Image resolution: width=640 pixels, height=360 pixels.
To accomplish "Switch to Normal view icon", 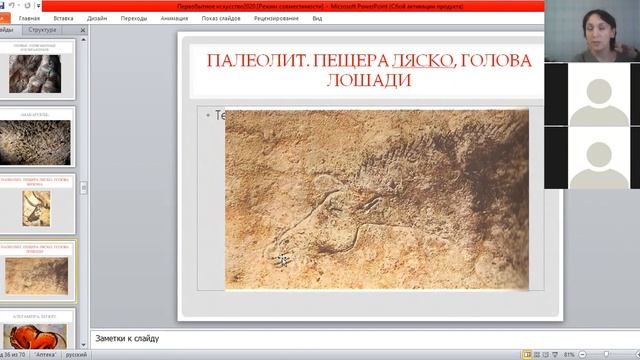I will (x=527, y=355).
